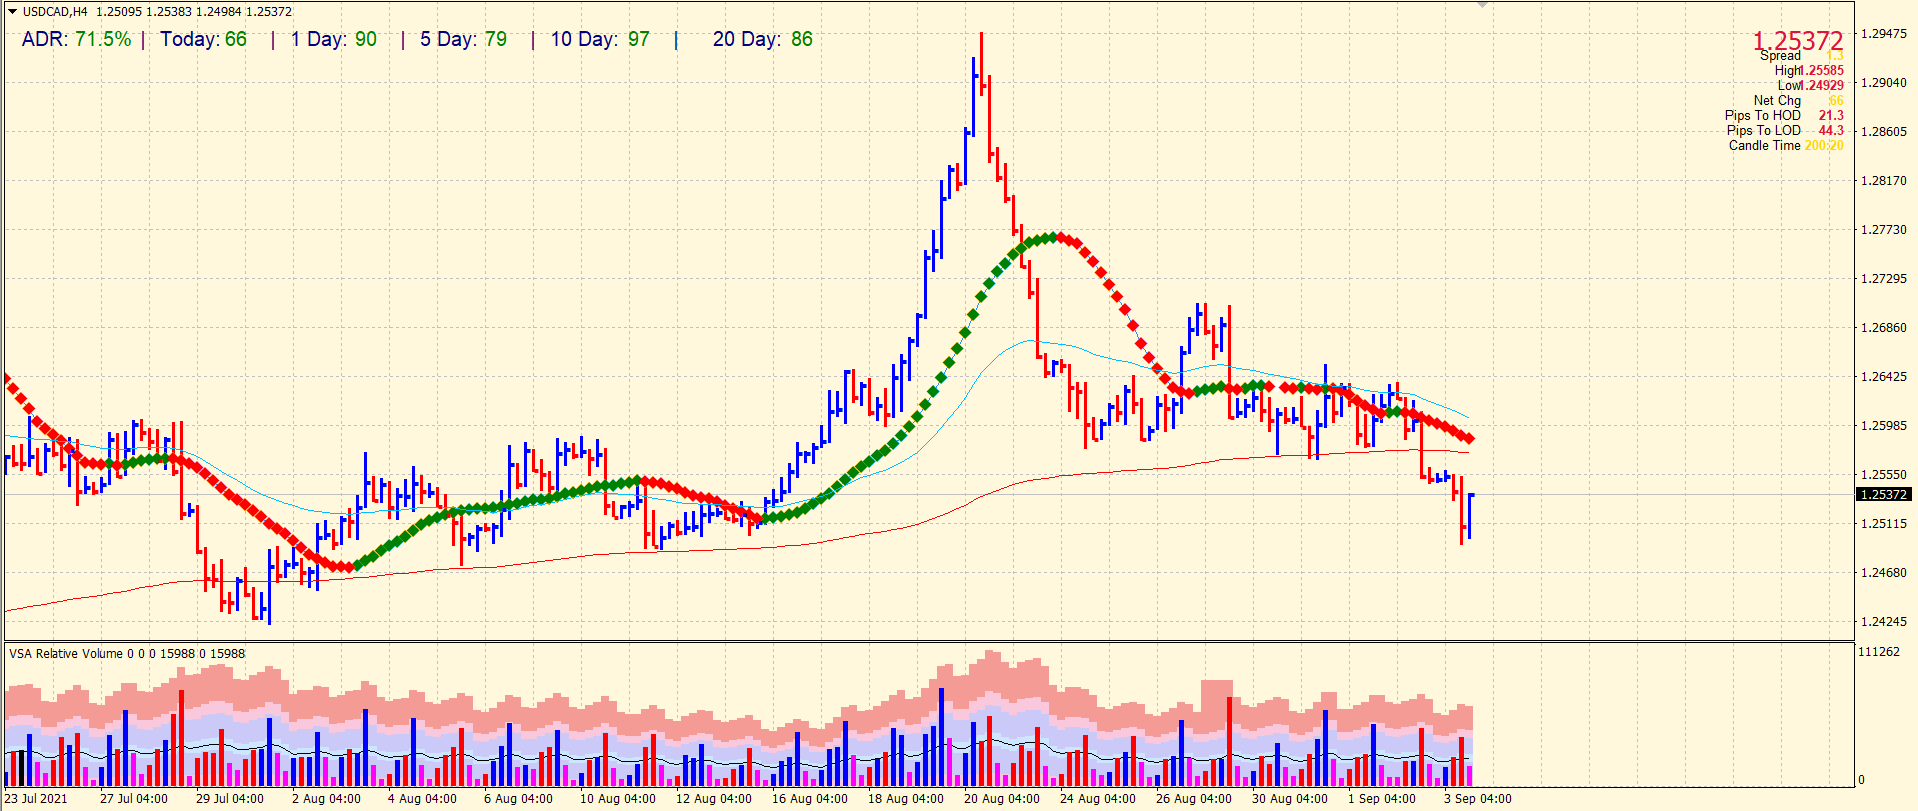The image size is (1918, 811).
Task: Click the 10 Day: 97 range label
Action: tap(600, 39)
